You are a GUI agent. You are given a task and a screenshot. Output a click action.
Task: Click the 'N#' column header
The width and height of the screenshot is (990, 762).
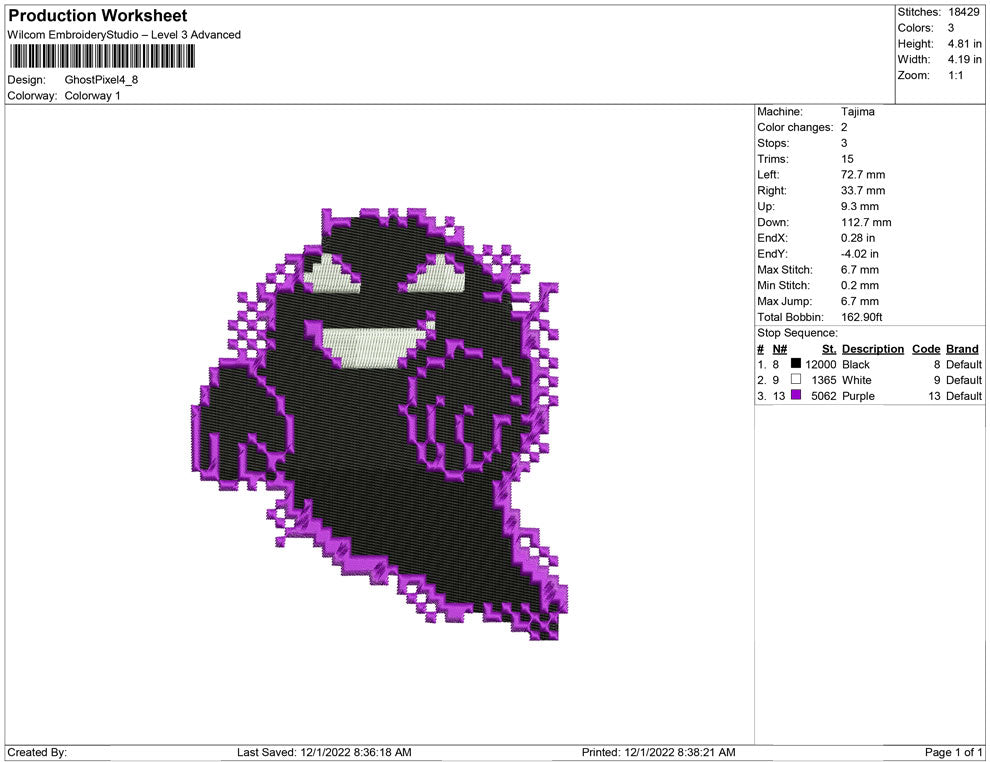point(780,349)
